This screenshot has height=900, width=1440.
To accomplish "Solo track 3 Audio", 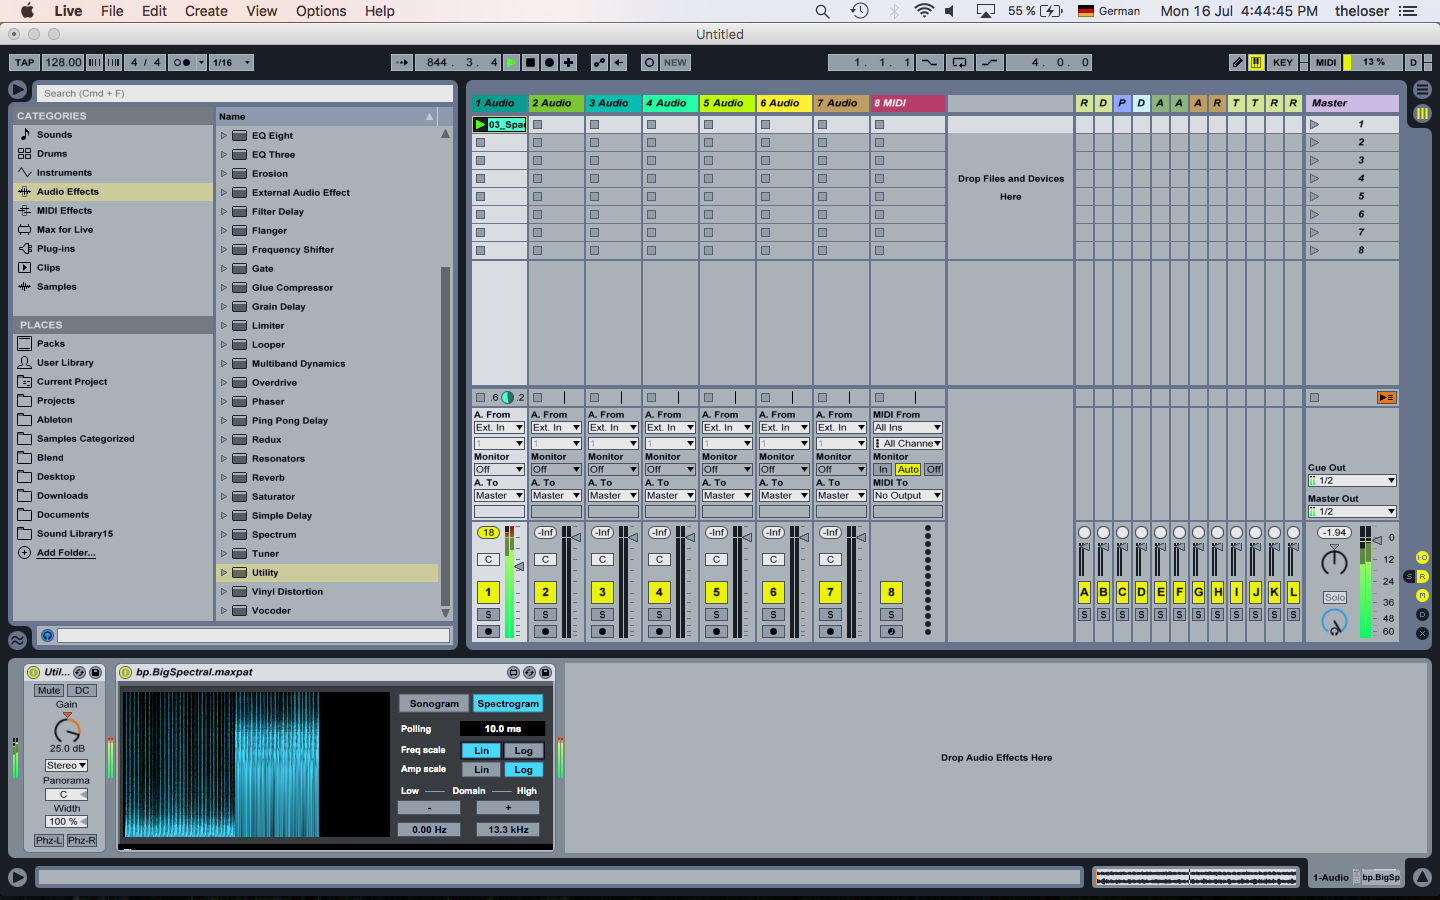I will [602, 614].
